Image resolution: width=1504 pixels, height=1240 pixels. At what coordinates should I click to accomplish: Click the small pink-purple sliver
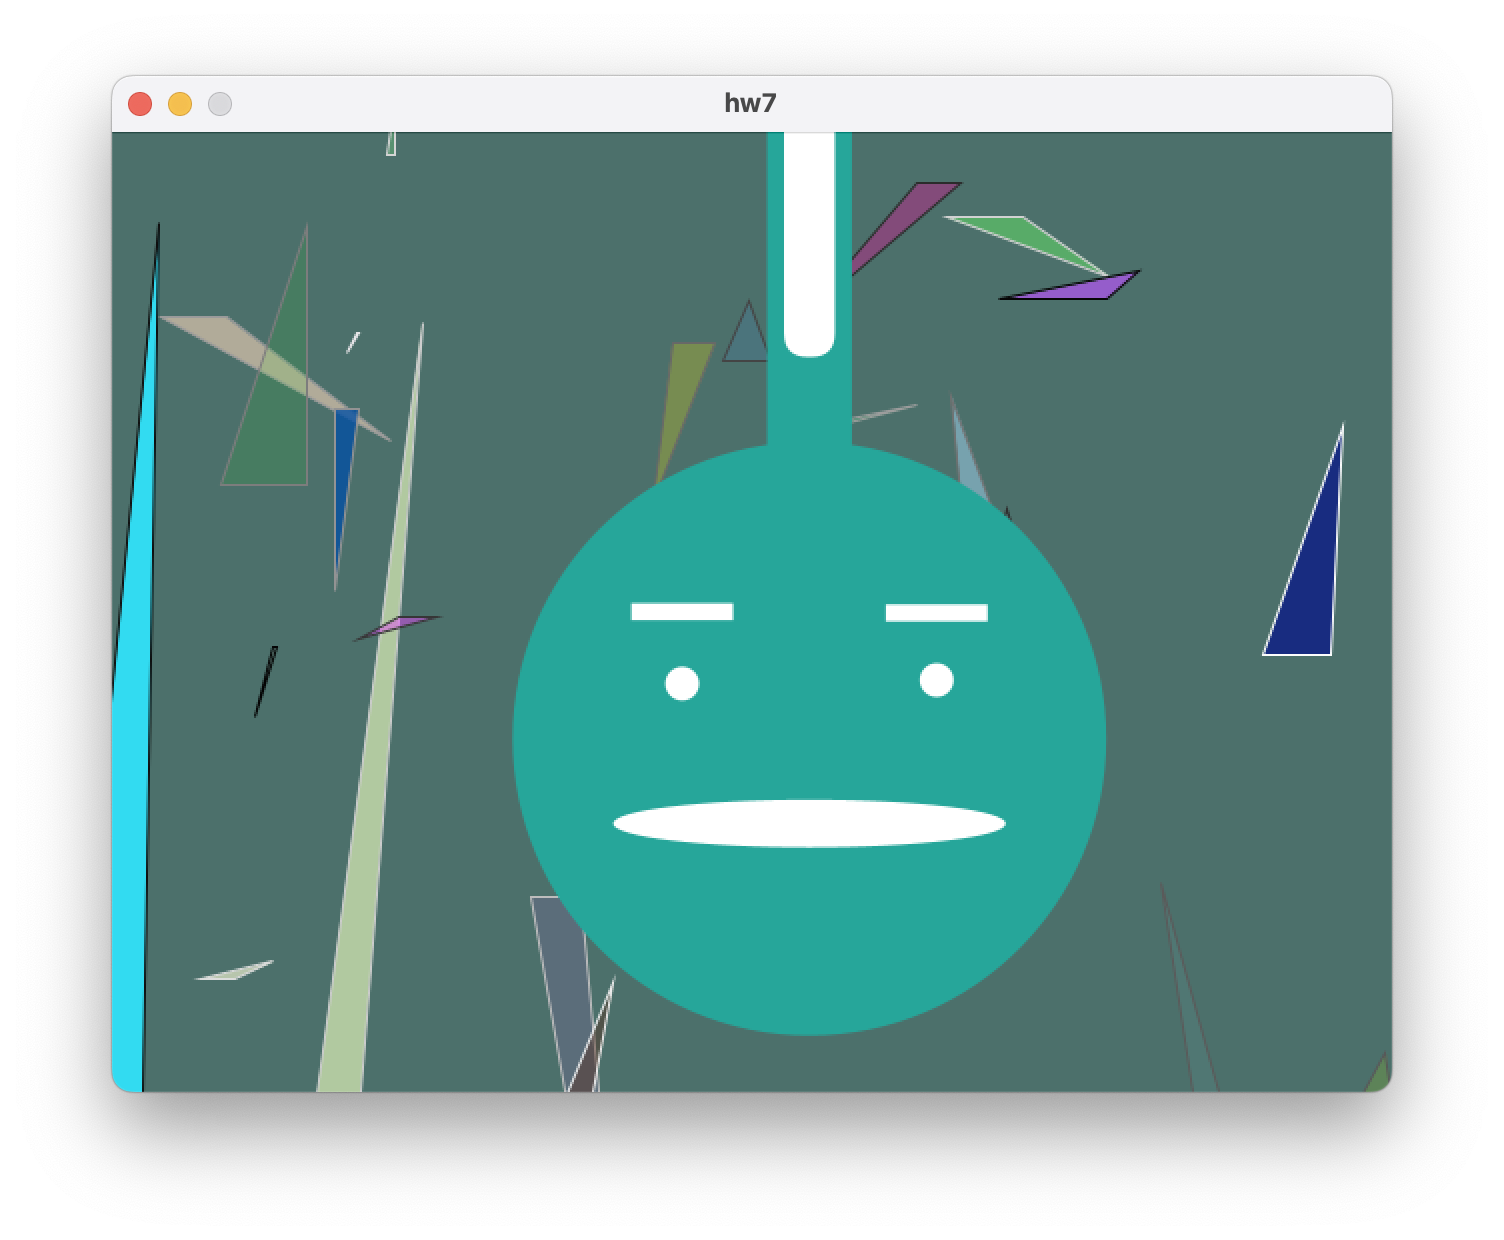398,626
